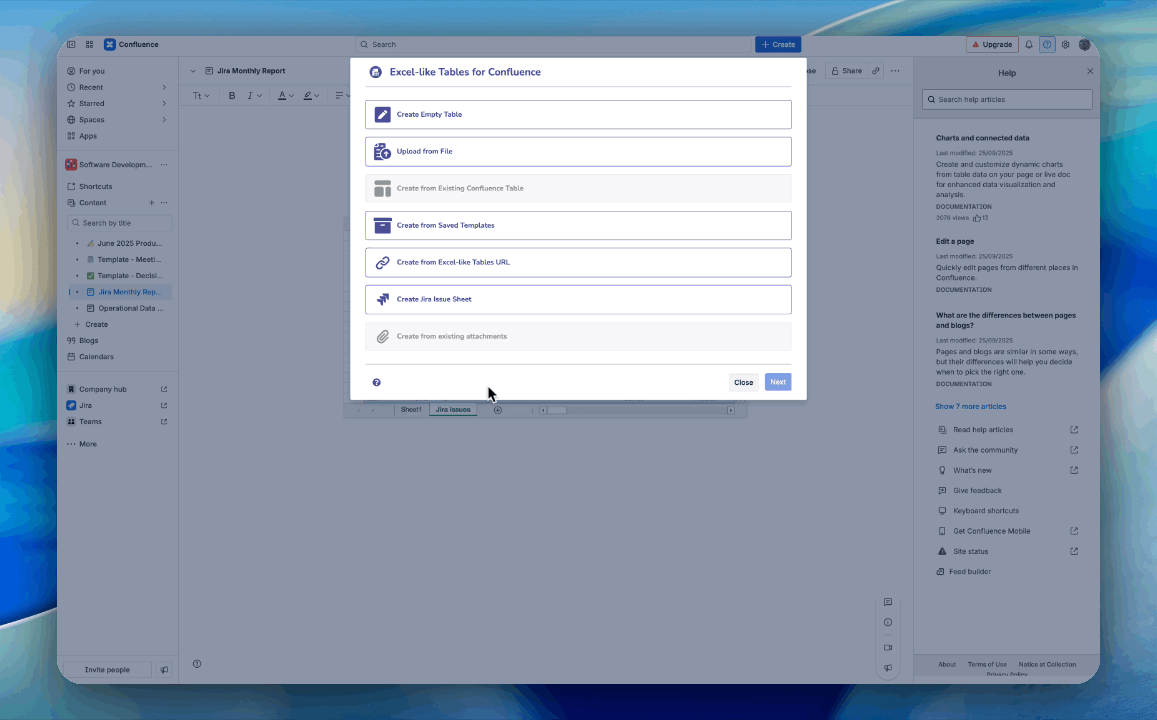The height and width of the screenshot is (720, 1157).
Task: Close the Excel-like Tables dialog with the Close button
Action: 743,382
